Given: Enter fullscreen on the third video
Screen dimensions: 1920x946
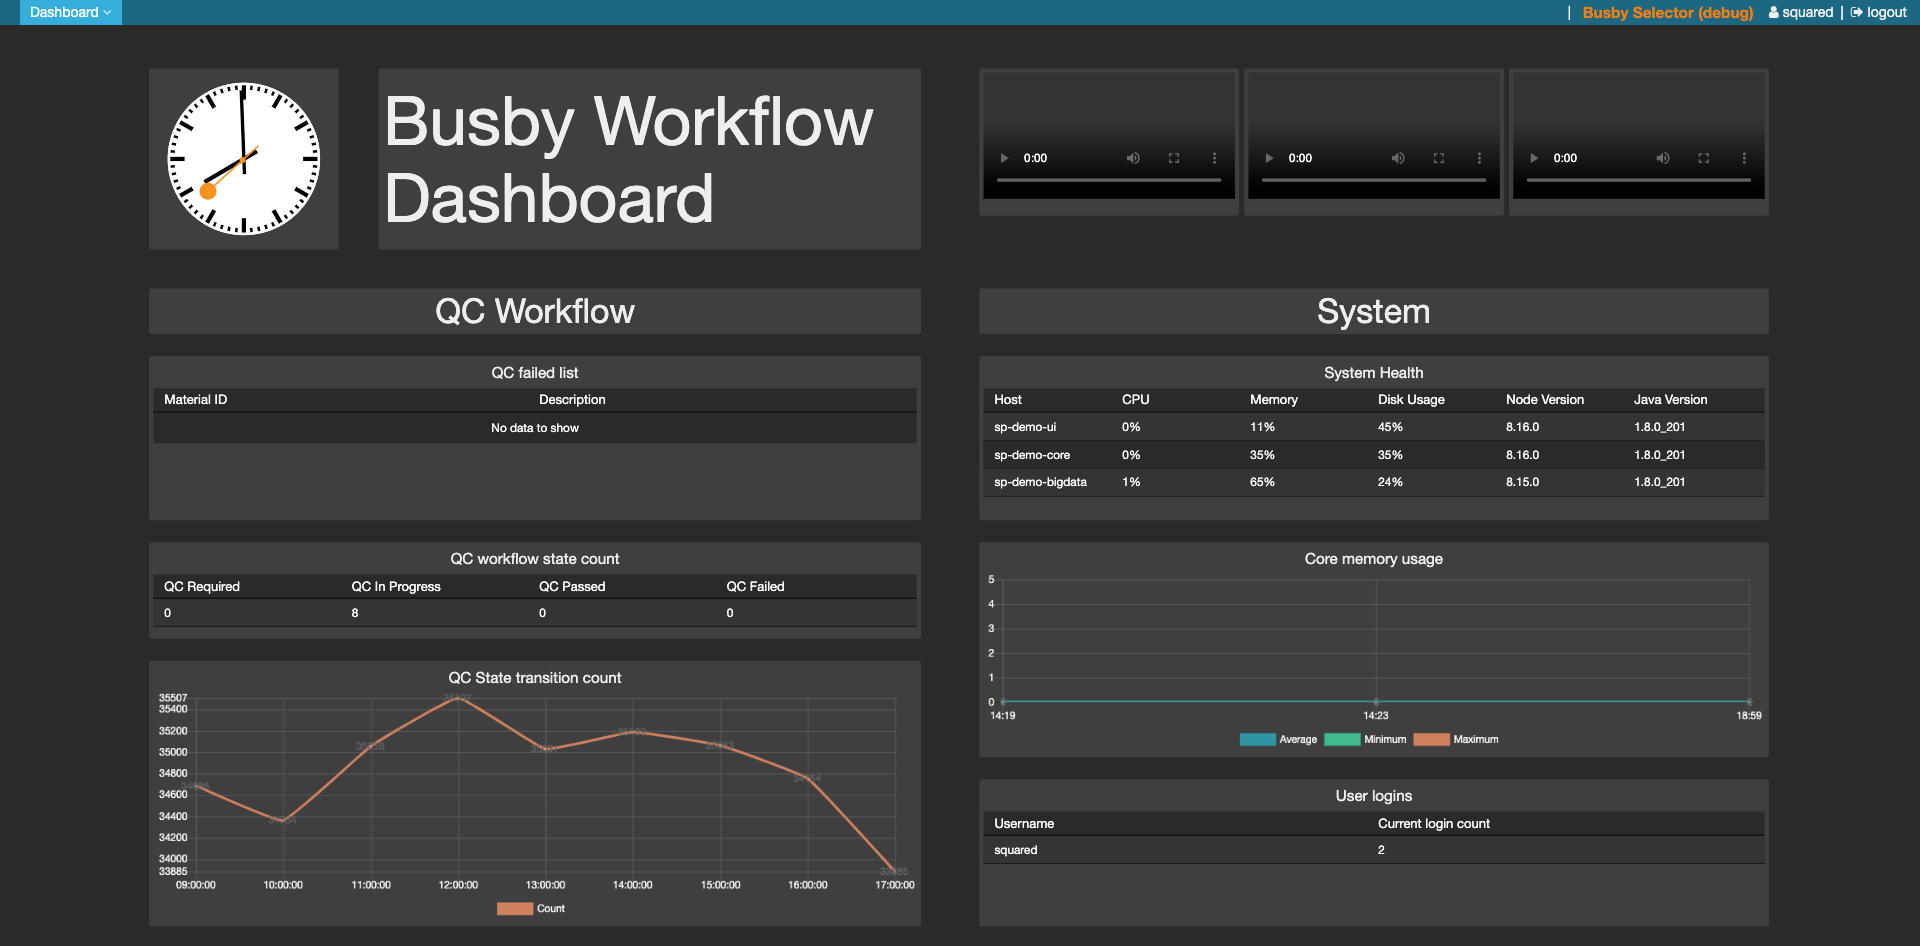Looking at the screenshot, I should [1703, 158].
